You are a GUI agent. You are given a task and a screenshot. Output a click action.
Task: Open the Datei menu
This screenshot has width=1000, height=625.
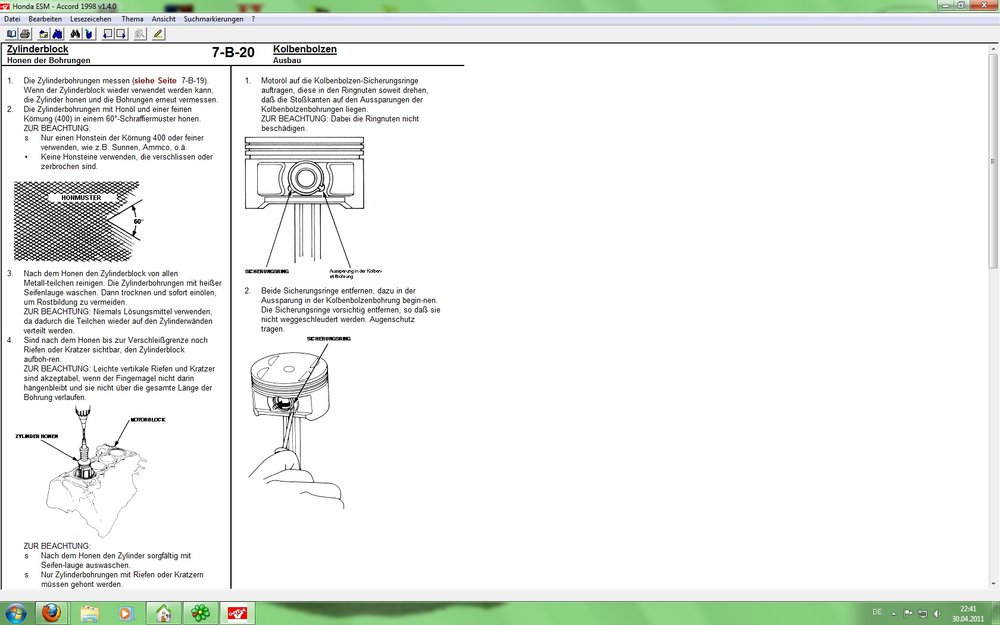[12, 19]
